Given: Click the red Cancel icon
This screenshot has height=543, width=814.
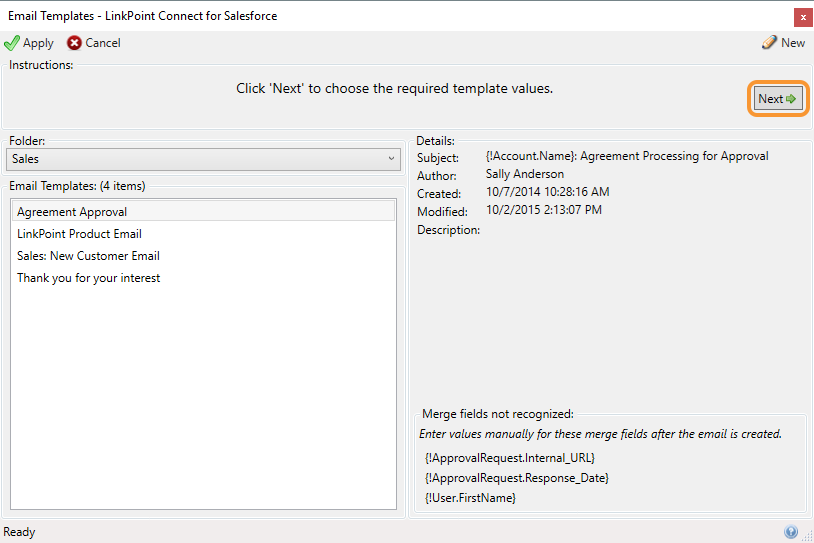Looking at the screenshot, I should point(74,43).
